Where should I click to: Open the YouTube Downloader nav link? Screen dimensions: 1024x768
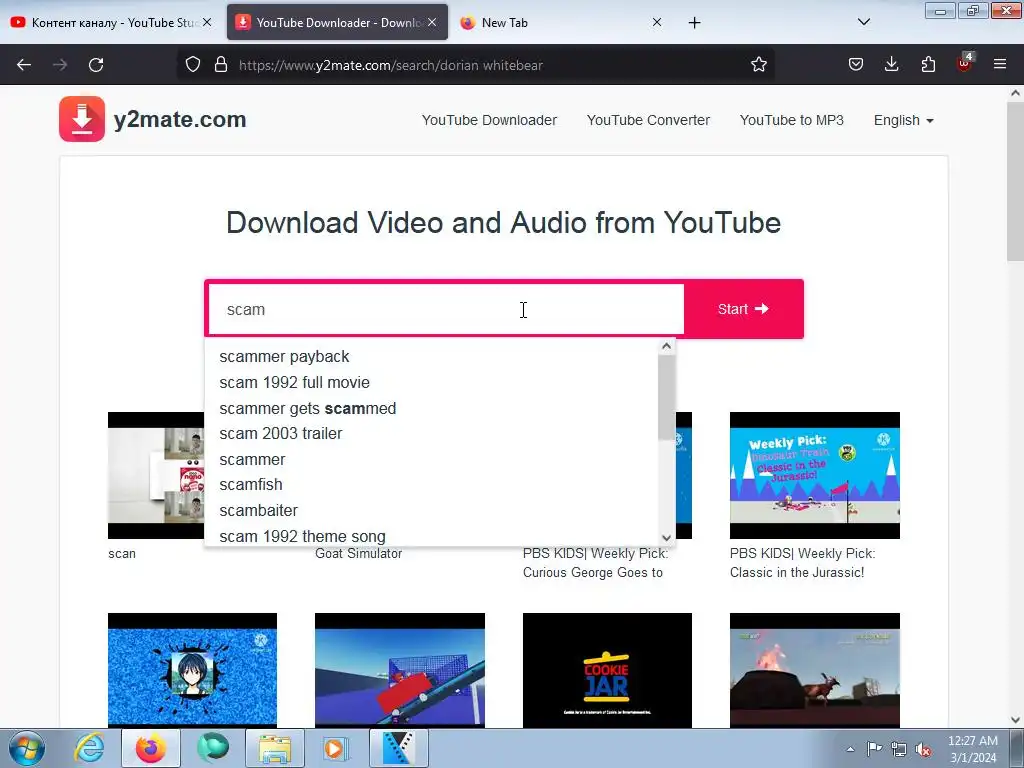(489, 120)
